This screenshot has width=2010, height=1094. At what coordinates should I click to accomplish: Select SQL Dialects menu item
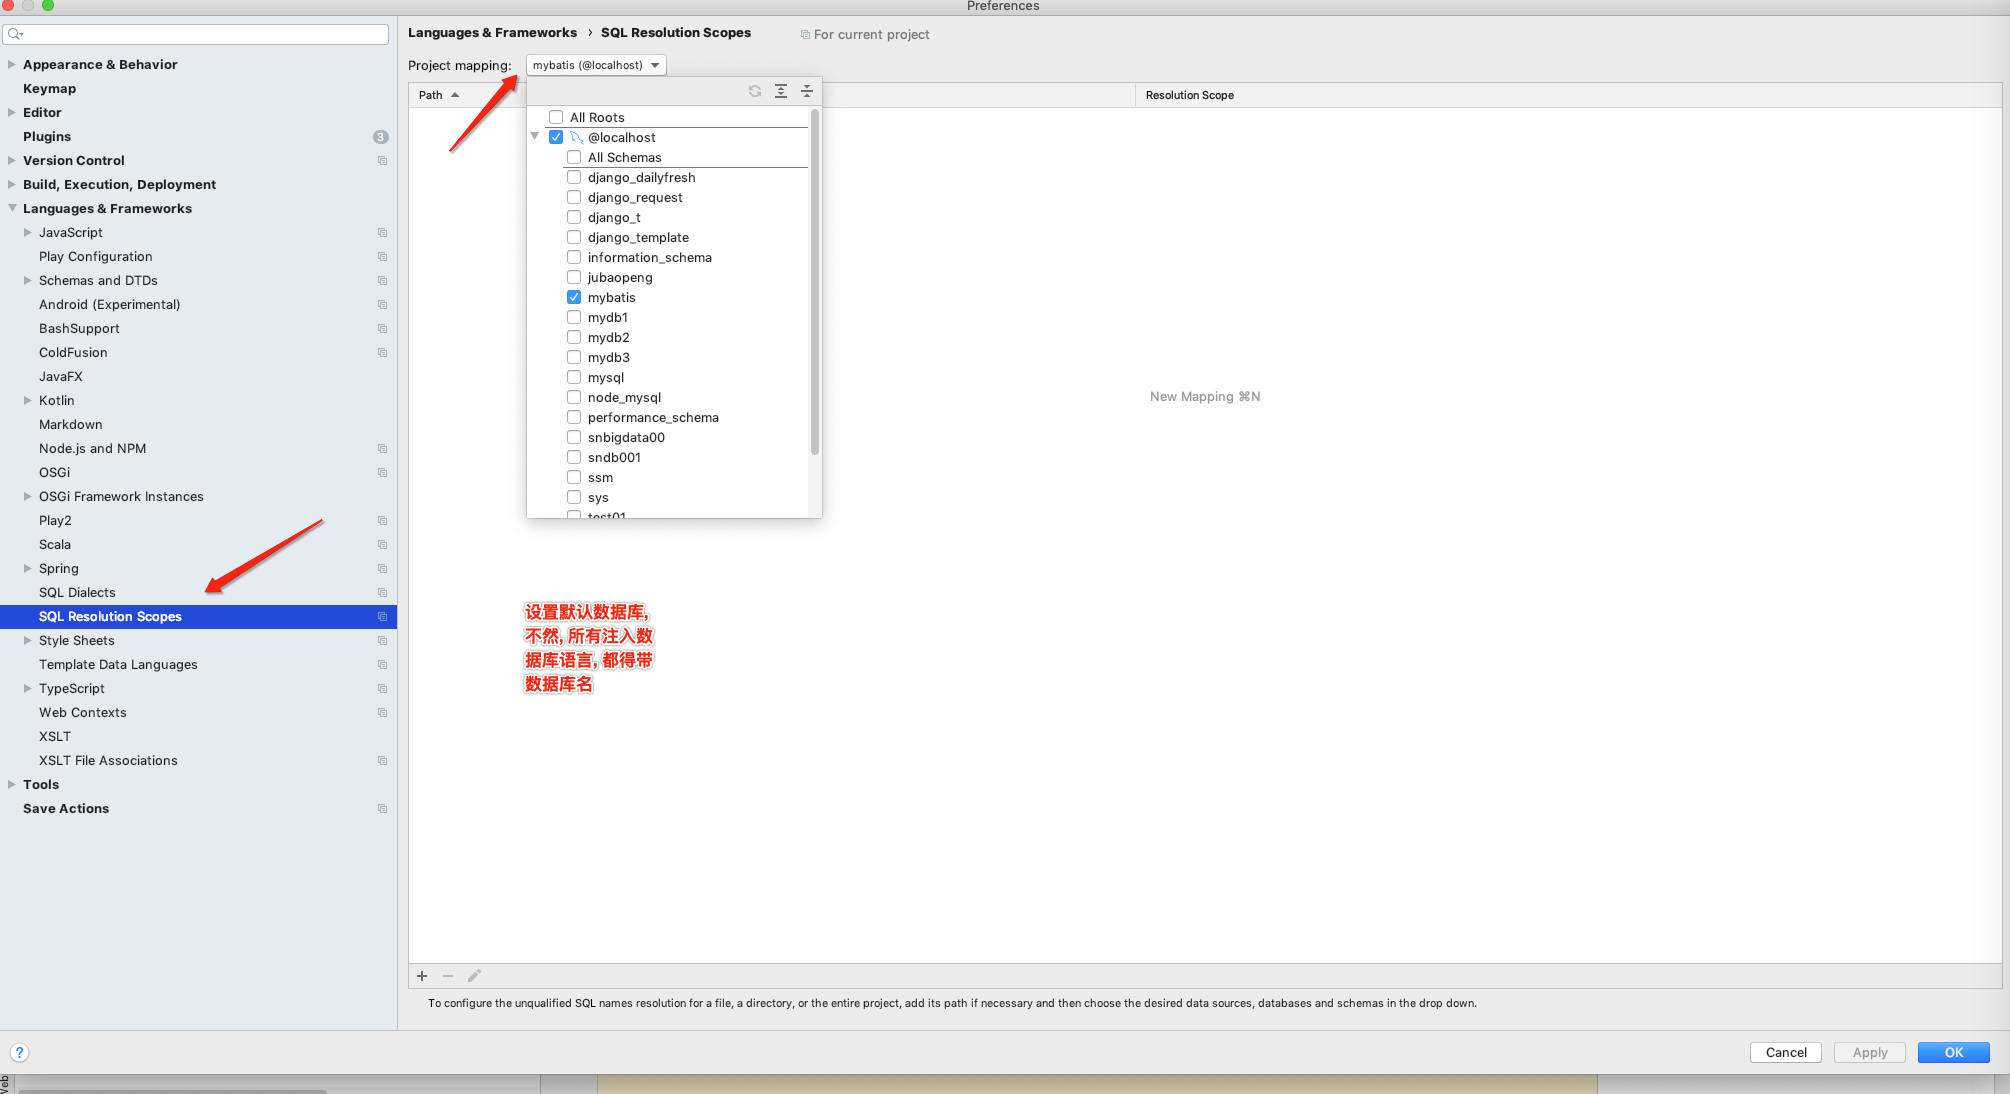pos(77,591)
